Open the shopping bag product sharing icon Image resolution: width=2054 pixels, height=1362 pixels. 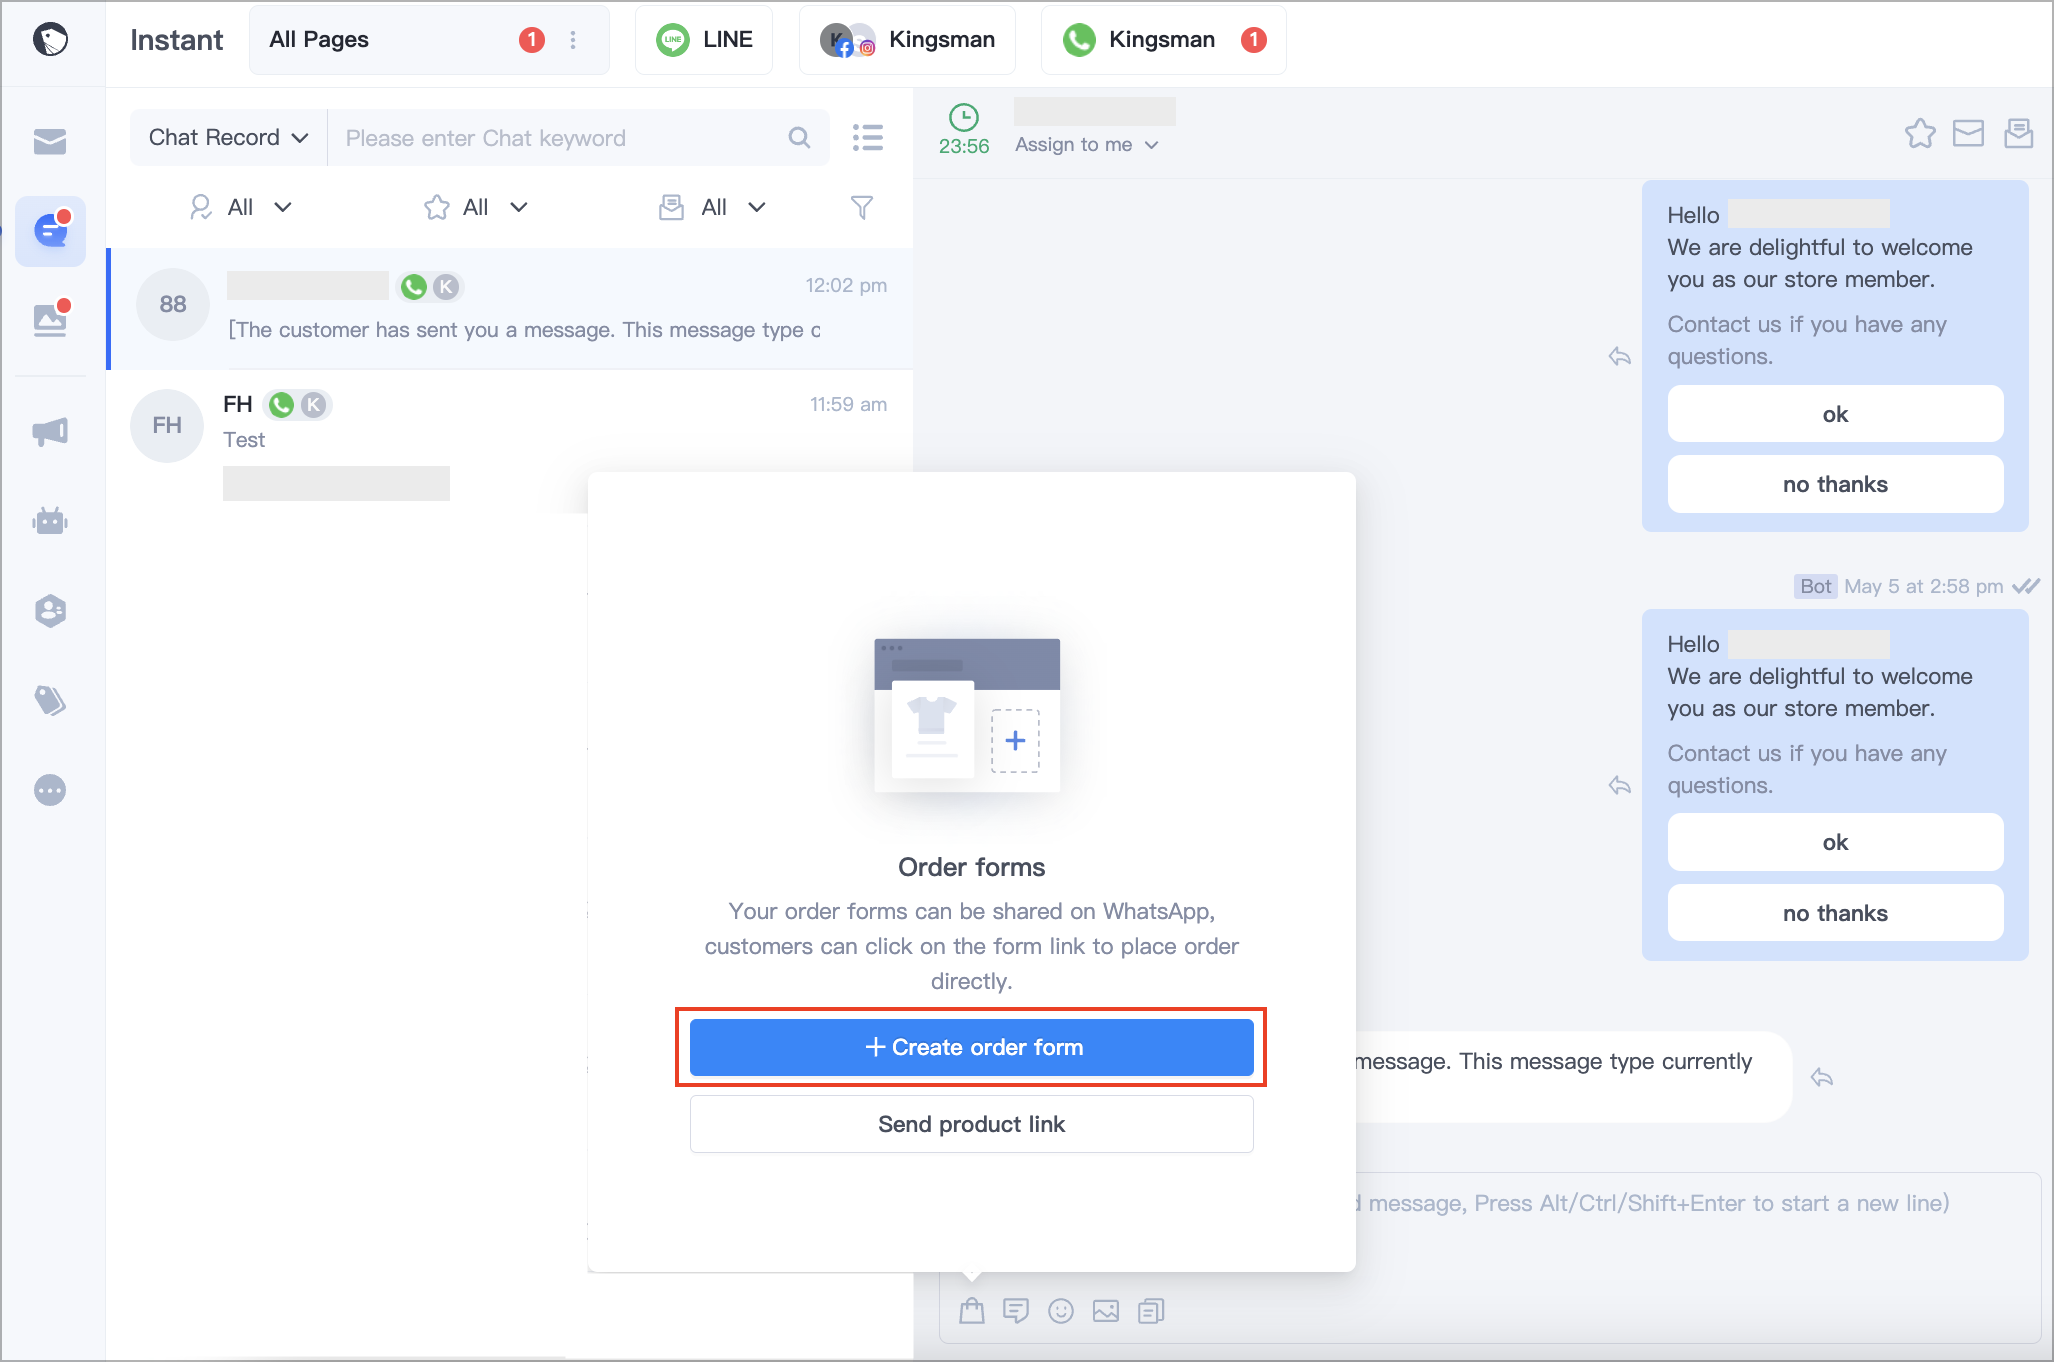click(971, 1310)
